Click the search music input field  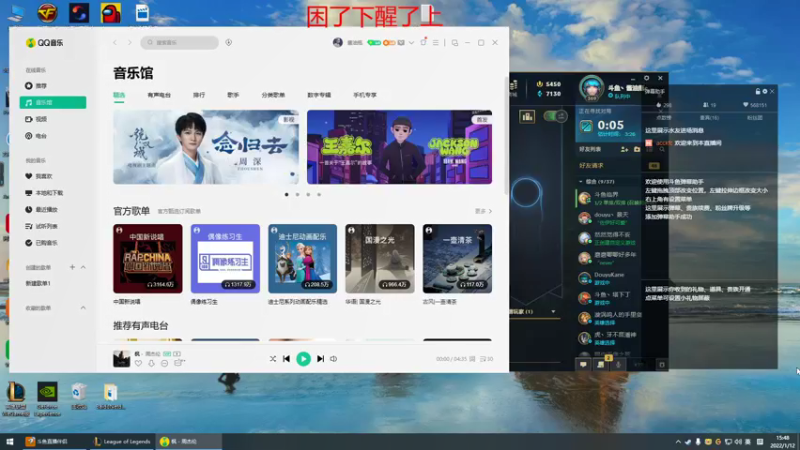click(180, 42)
